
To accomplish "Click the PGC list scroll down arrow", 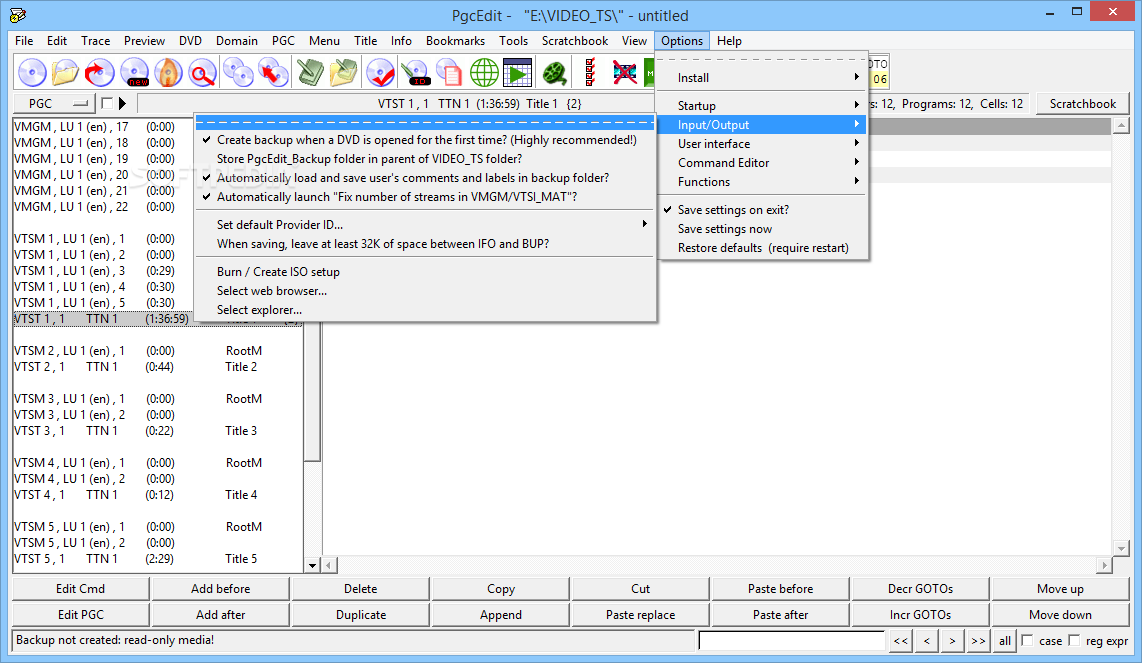I will click(x=312, y=565).
